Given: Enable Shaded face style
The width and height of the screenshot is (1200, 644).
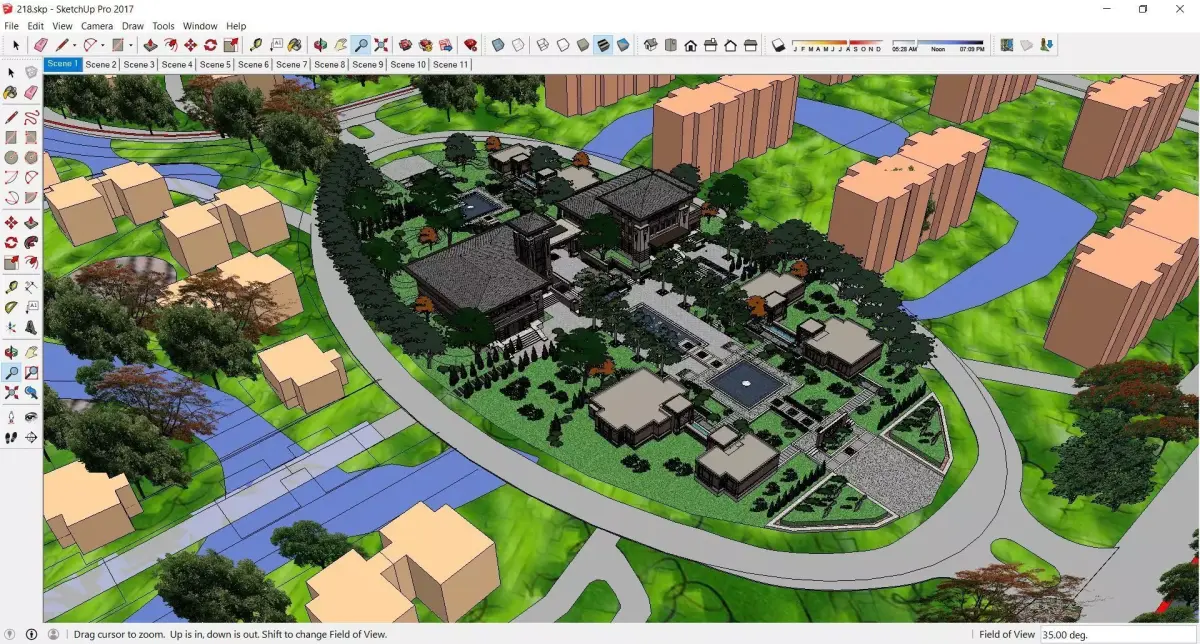Looking at the screenshot, I should pyautogui.click(x=582, y=45).
